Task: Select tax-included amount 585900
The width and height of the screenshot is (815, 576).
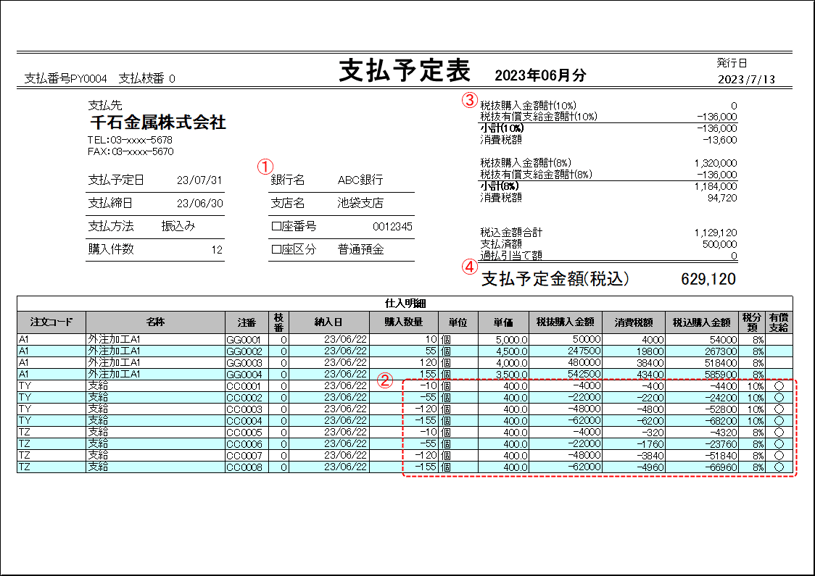Action: pos(720,374)
